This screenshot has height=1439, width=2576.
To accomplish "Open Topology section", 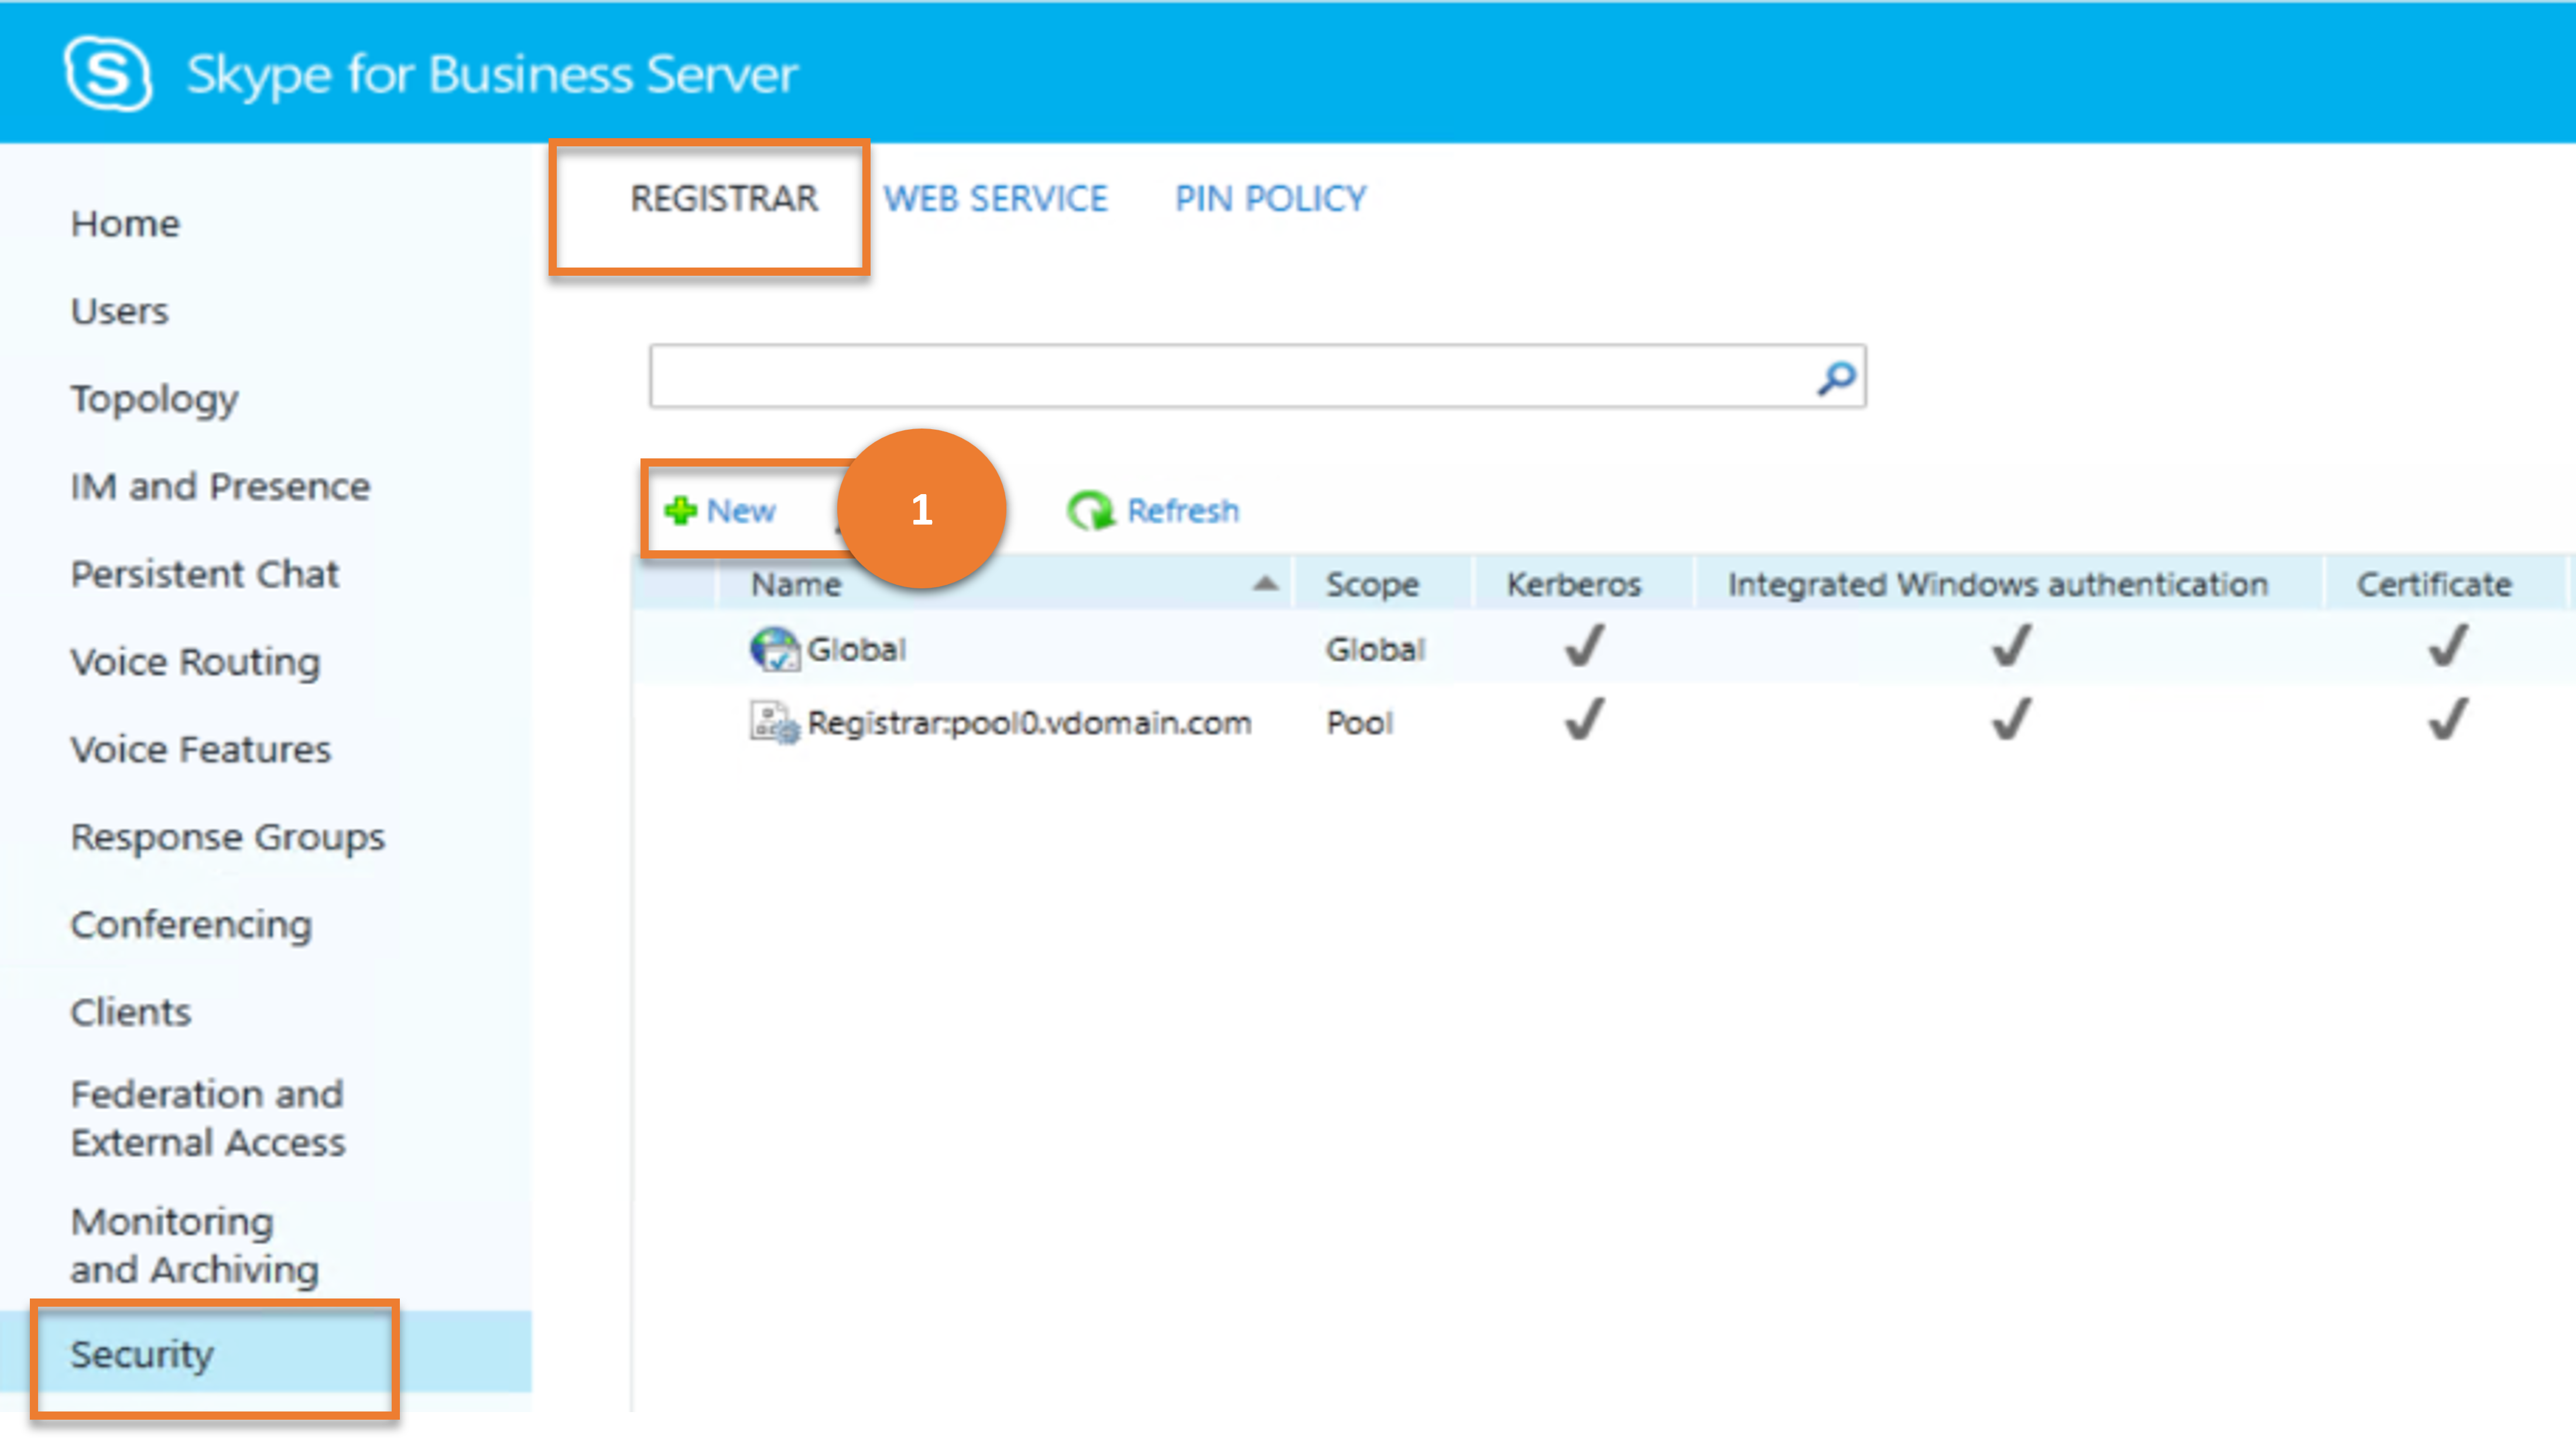I will click(x=154, y=399).
